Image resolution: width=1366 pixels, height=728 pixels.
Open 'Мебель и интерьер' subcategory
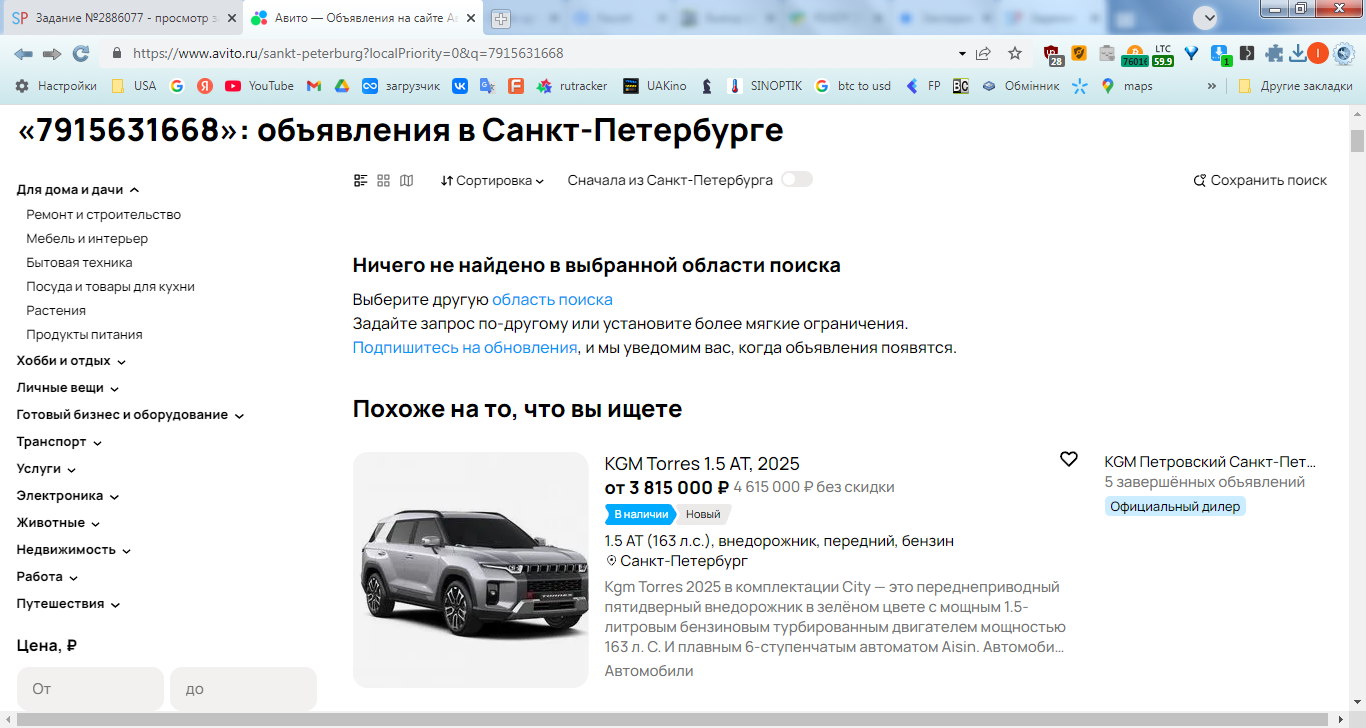click(87, 239)
